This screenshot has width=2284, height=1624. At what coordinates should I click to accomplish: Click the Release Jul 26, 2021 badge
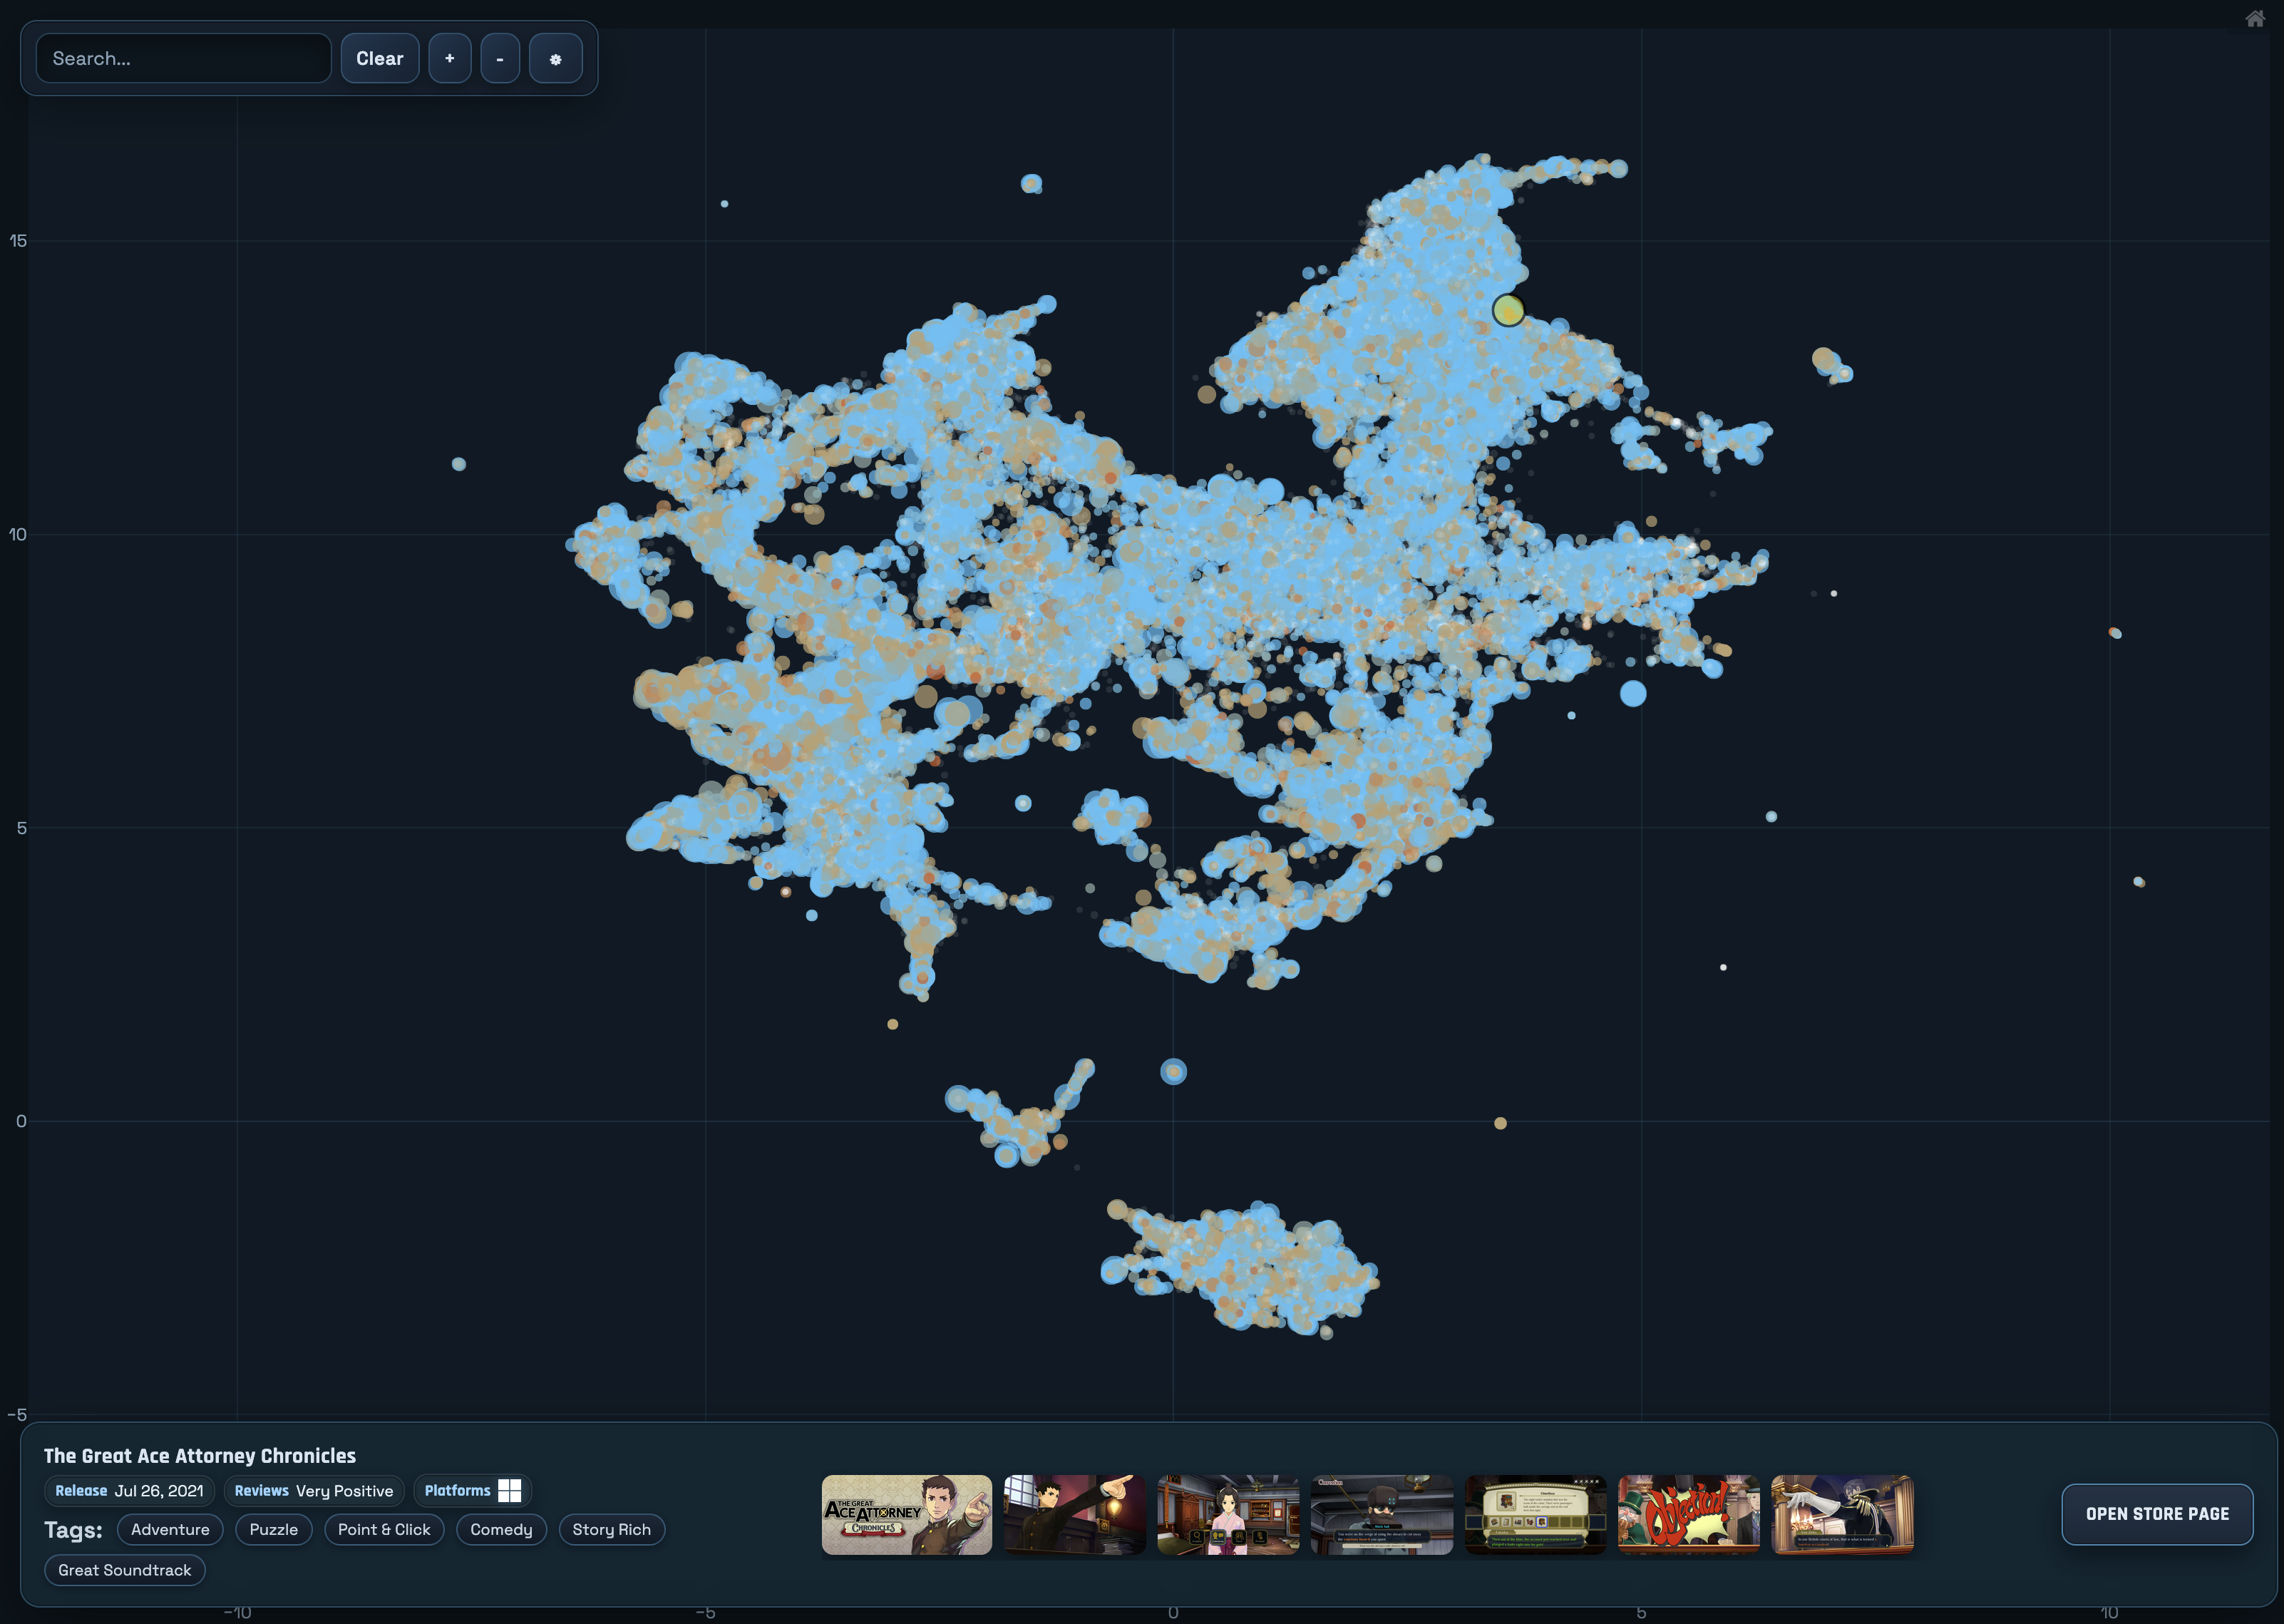tap(129, 1490)
